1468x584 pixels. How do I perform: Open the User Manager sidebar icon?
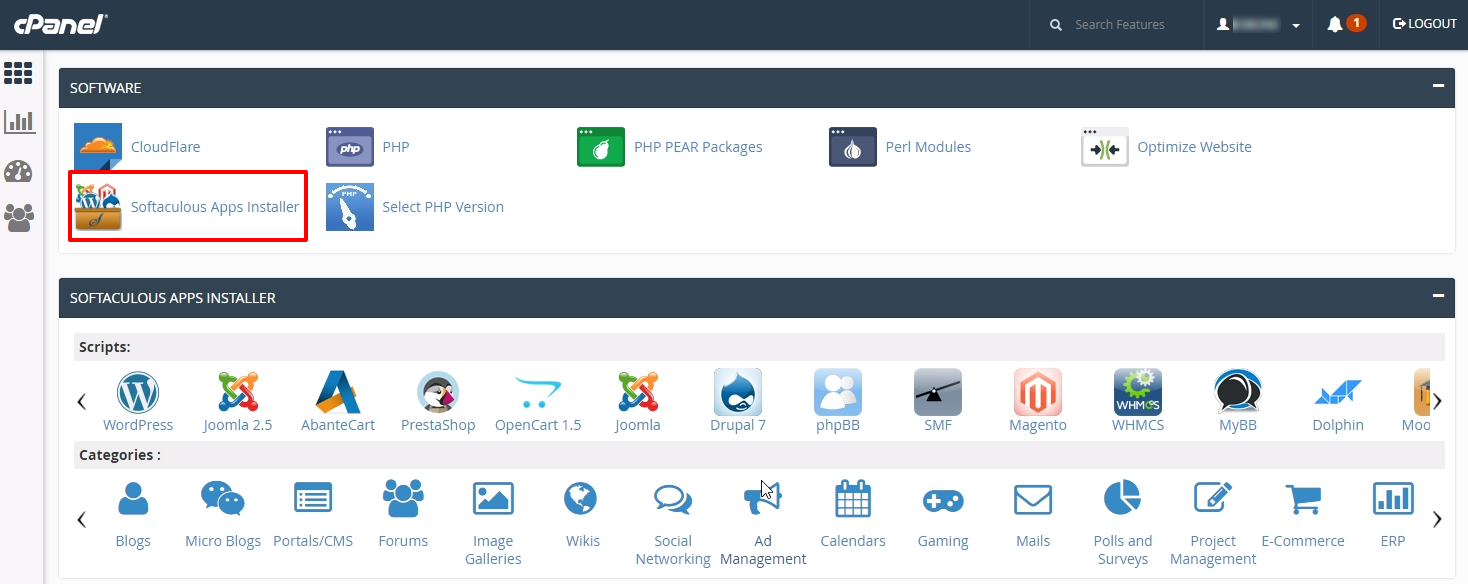click(19, 218)
